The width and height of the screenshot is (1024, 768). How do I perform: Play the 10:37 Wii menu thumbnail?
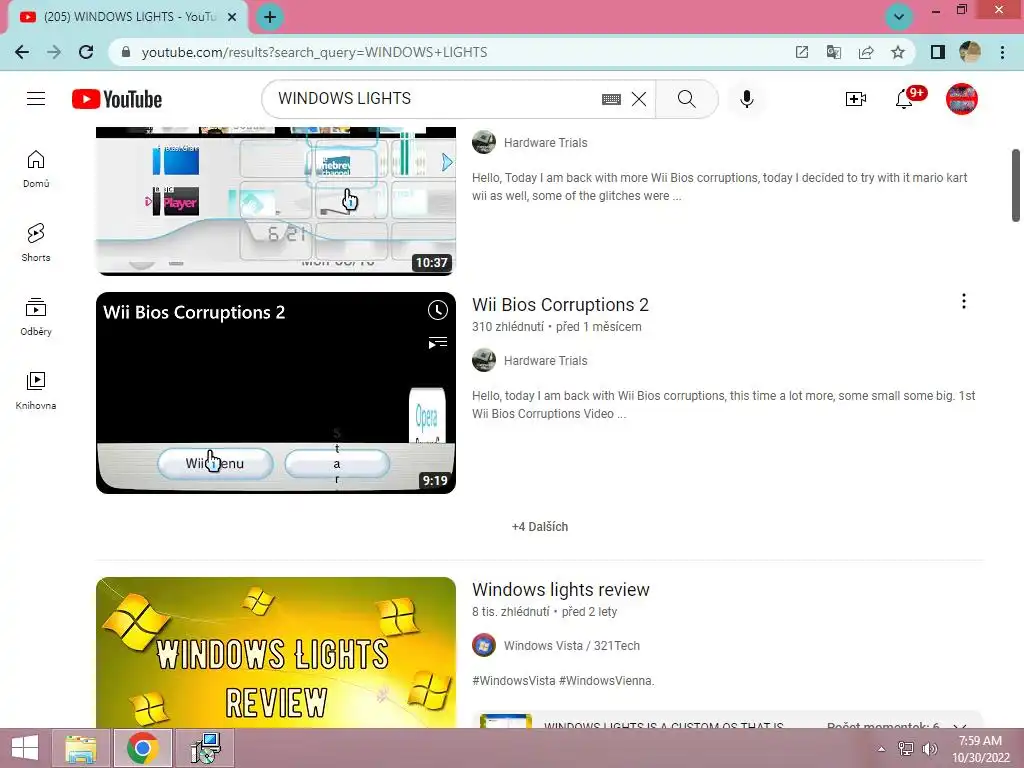pos(276,200)
